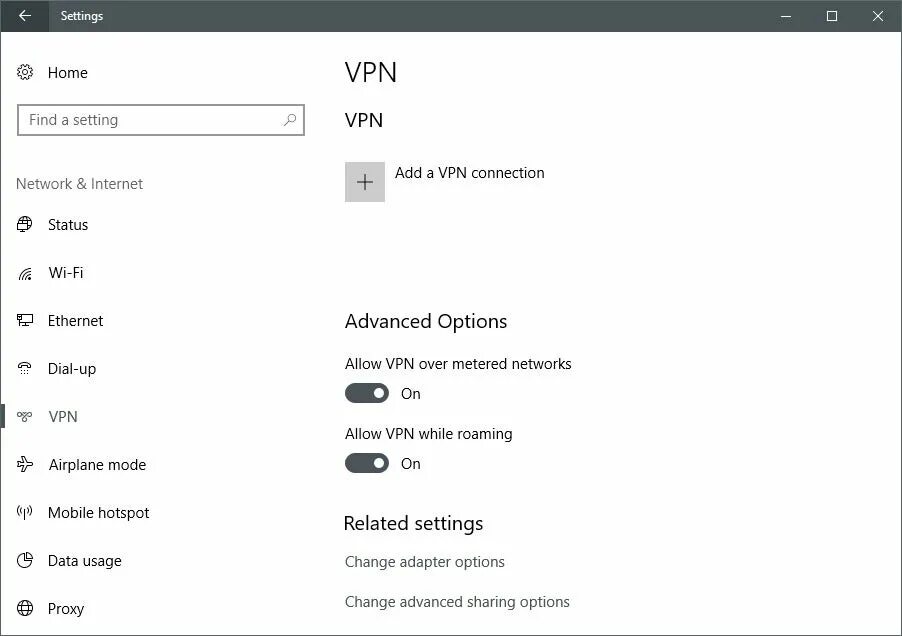Select the Mobile hotspot antenna icon
Viewport: 902px width, 636px height.
tap(25, 512)
